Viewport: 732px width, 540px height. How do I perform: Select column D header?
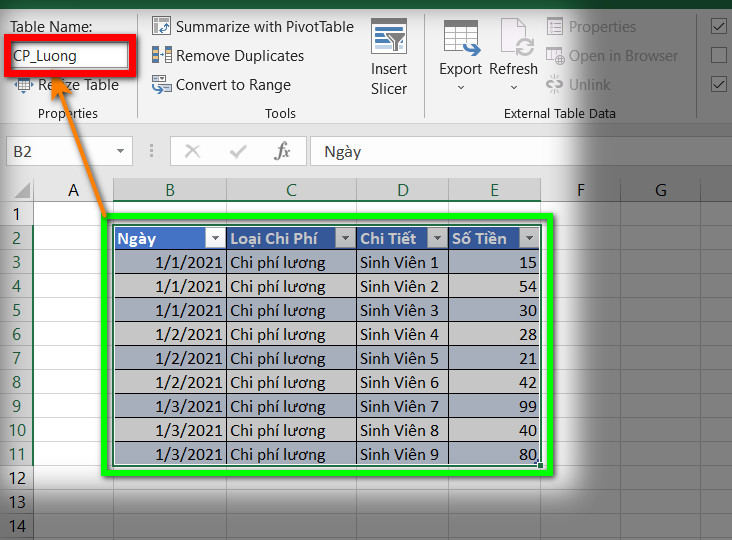click(402, 190)
